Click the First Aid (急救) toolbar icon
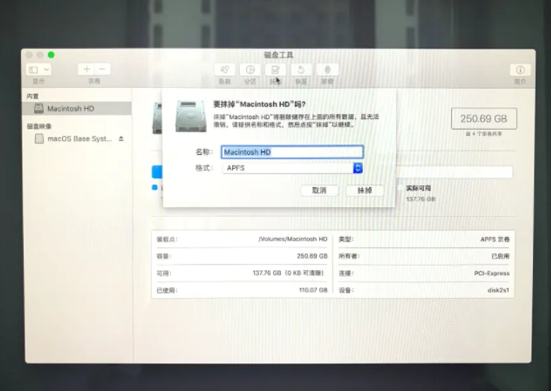Image resolution: width=551 pixels, height=391 pixels. coord(225,70)
